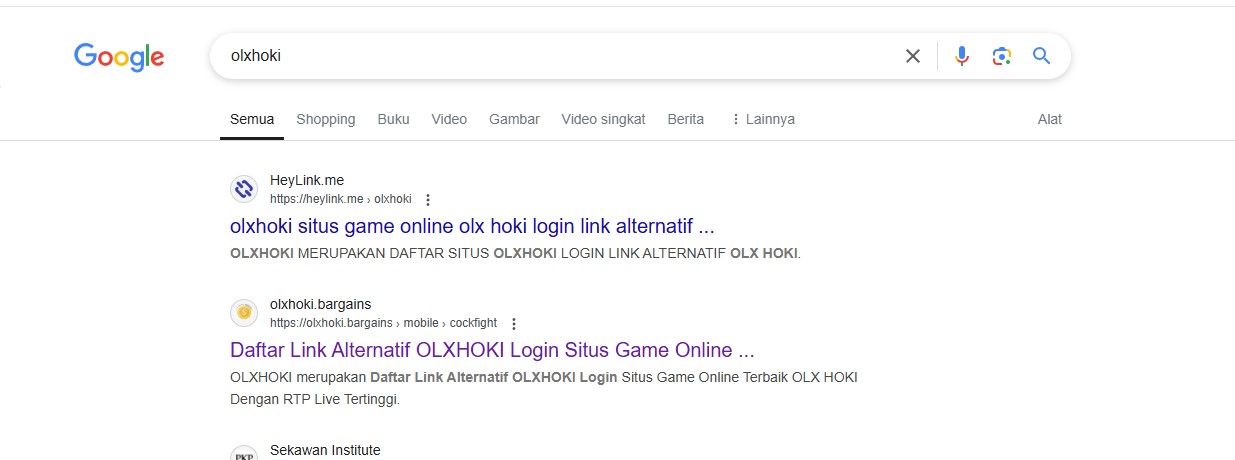The width and height of the screenshot is (1235, 460).
Task: Click the snippet mentioning RTP Live Tertinggi
Action: click(x=544, y=388)
